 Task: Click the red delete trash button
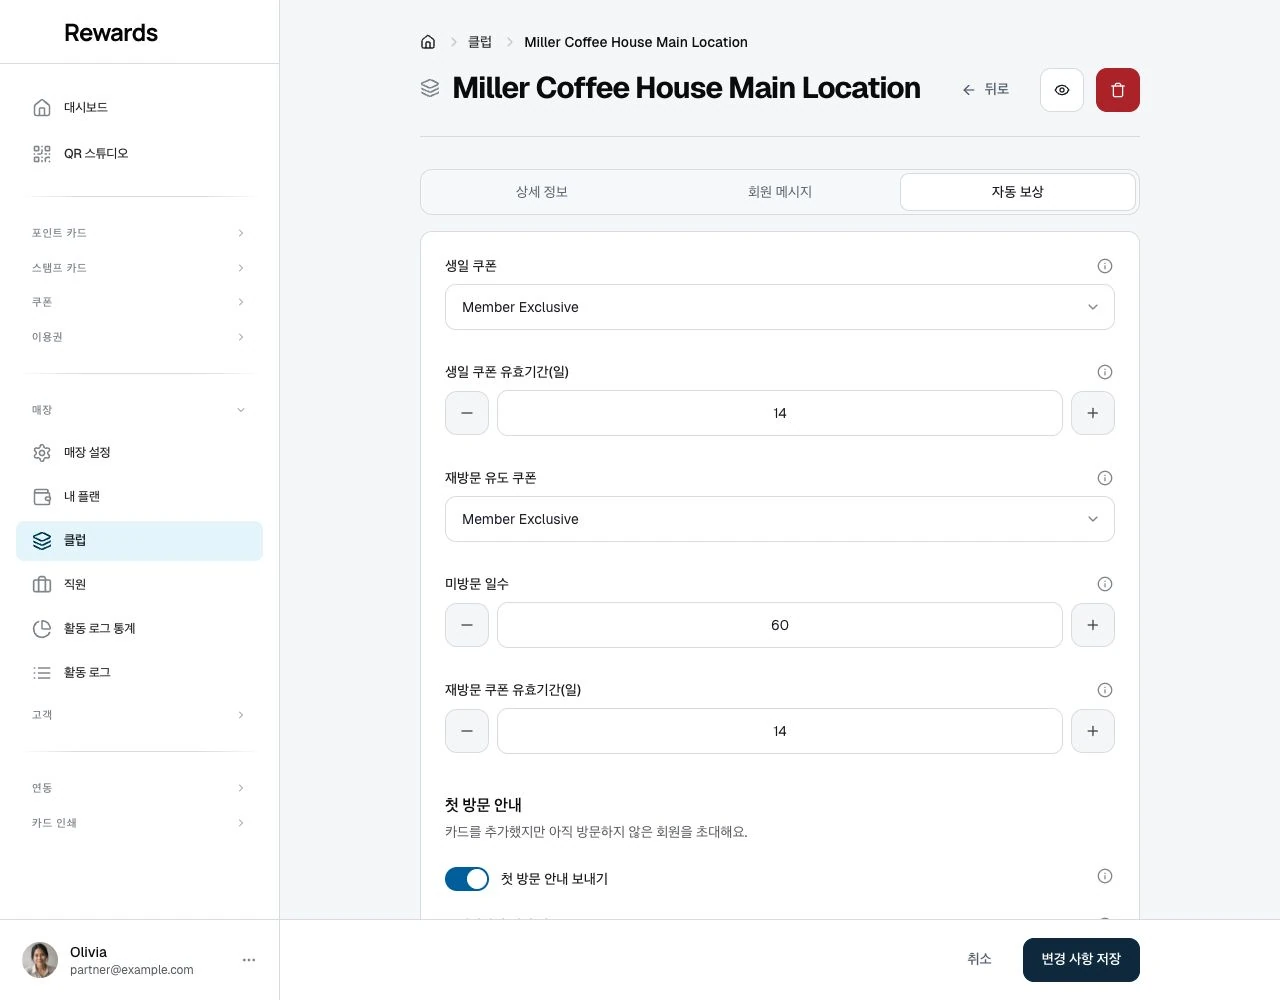1118,90
